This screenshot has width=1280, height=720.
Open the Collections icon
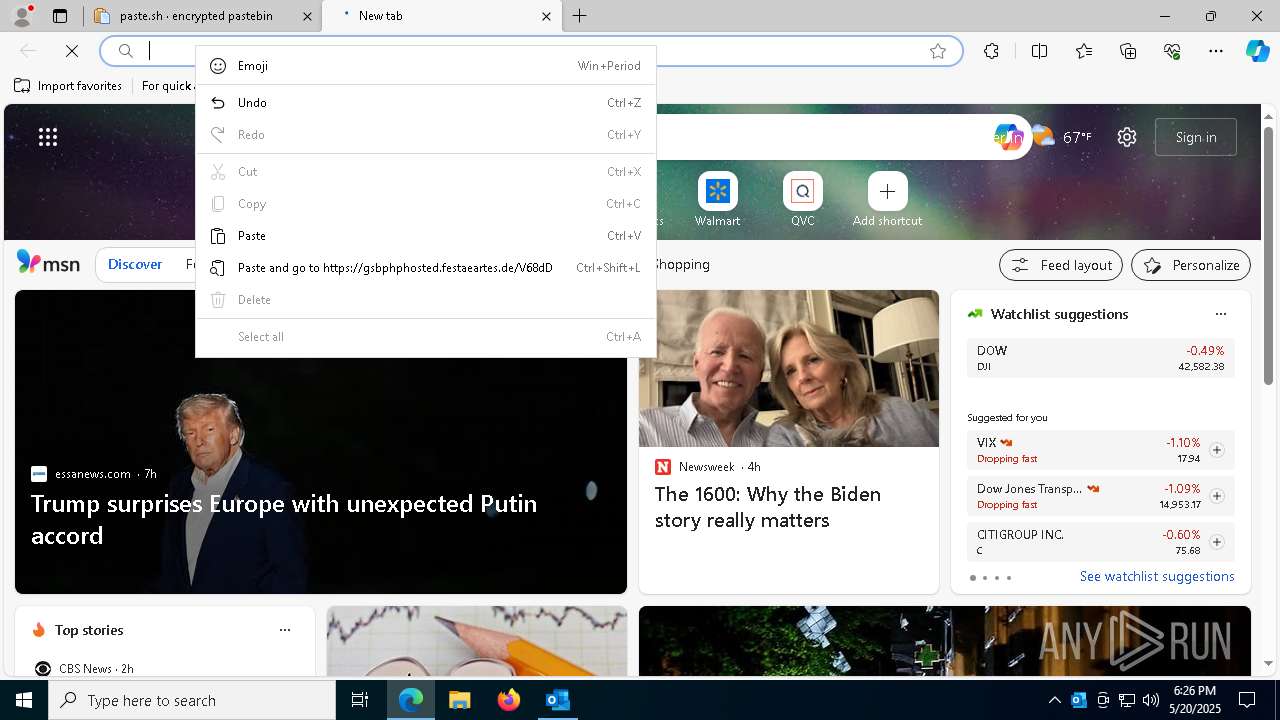(1128, 51)
